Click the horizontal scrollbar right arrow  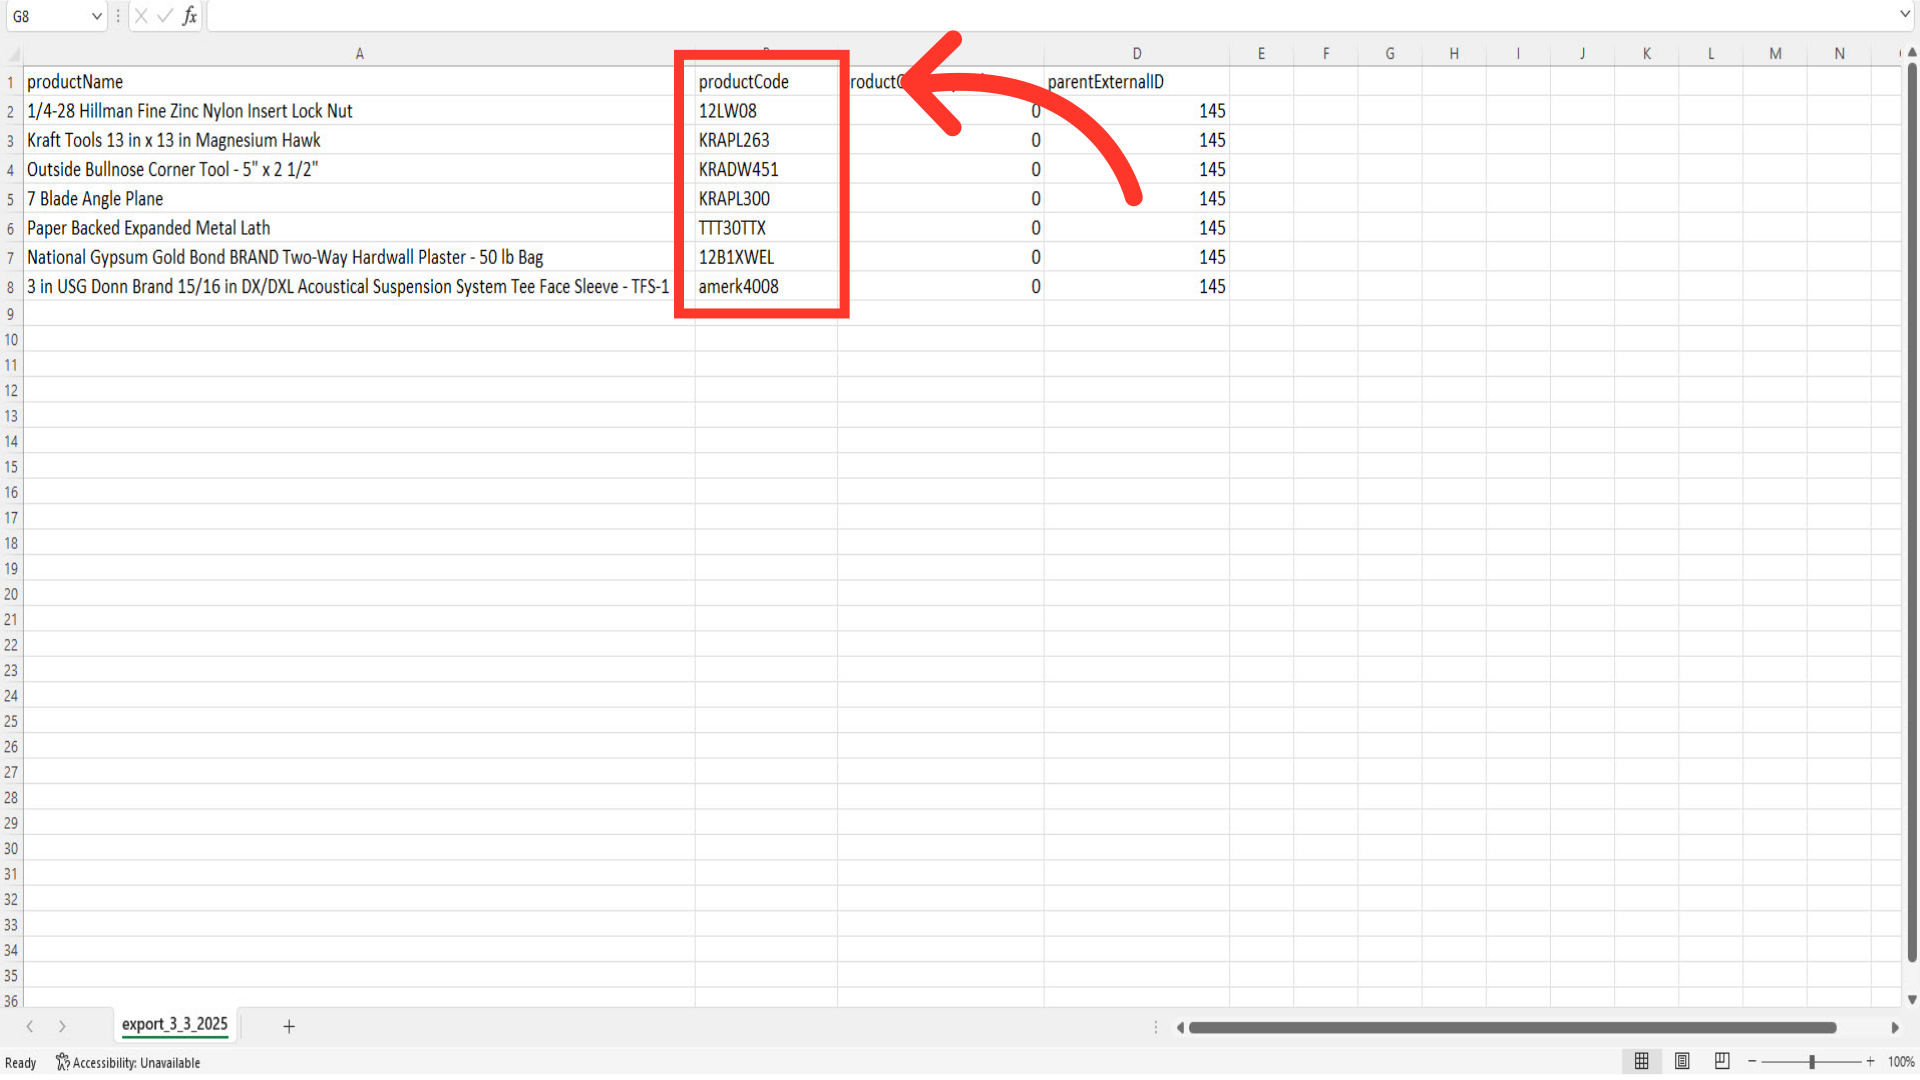[1894, 1027]
